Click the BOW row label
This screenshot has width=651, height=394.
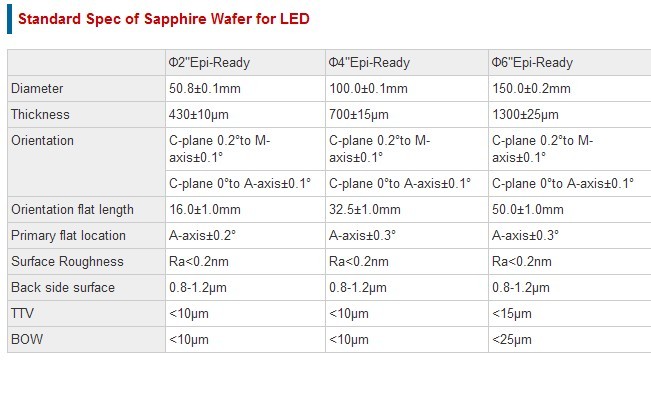click(27, 339)
